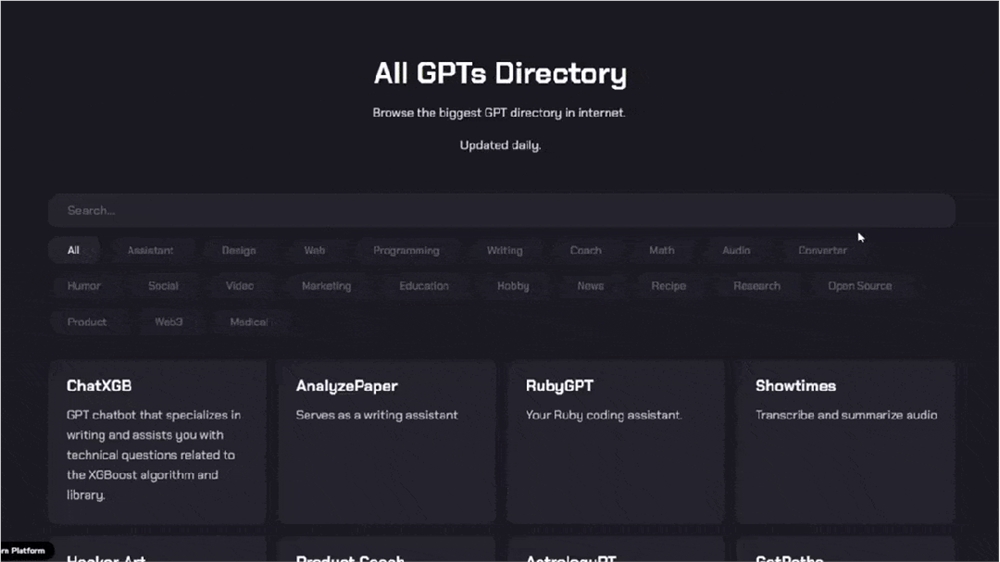Show Humor category GPTs
Viewport: 1000px width, 562px height.
(84, 286)
